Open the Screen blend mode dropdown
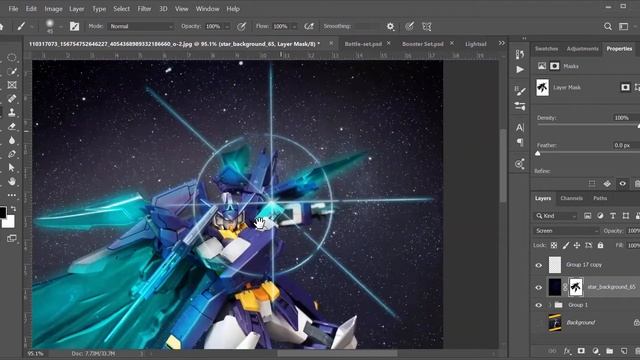 pyautogui.click(x=567, y=231)
